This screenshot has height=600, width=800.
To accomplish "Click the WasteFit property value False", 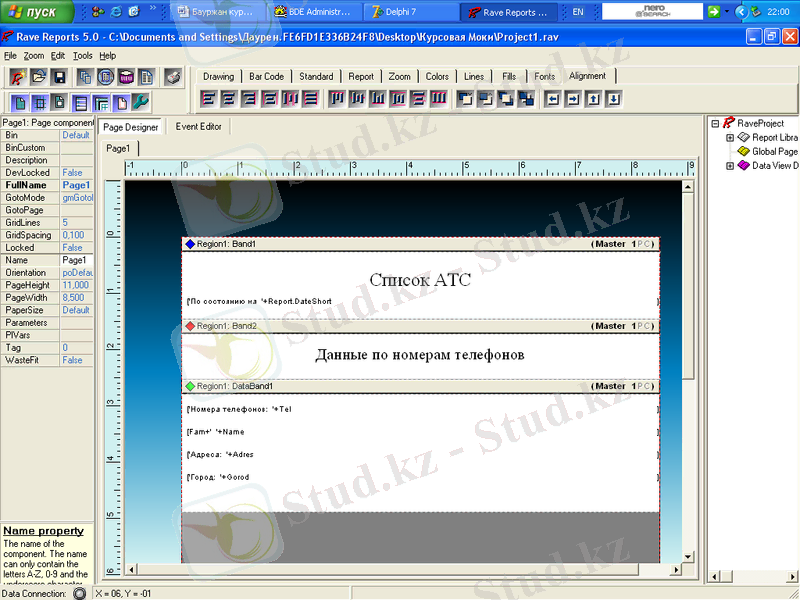I will [x=77, y=360].
